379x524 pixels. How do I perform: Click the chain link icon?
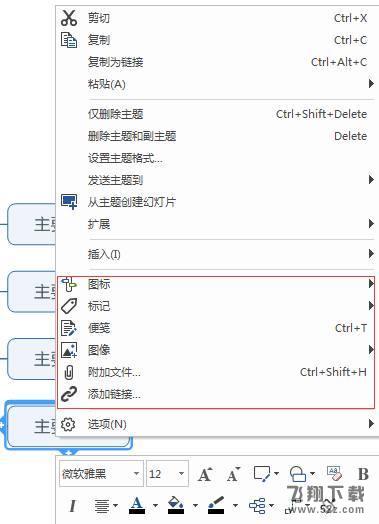tap(69, 394)
